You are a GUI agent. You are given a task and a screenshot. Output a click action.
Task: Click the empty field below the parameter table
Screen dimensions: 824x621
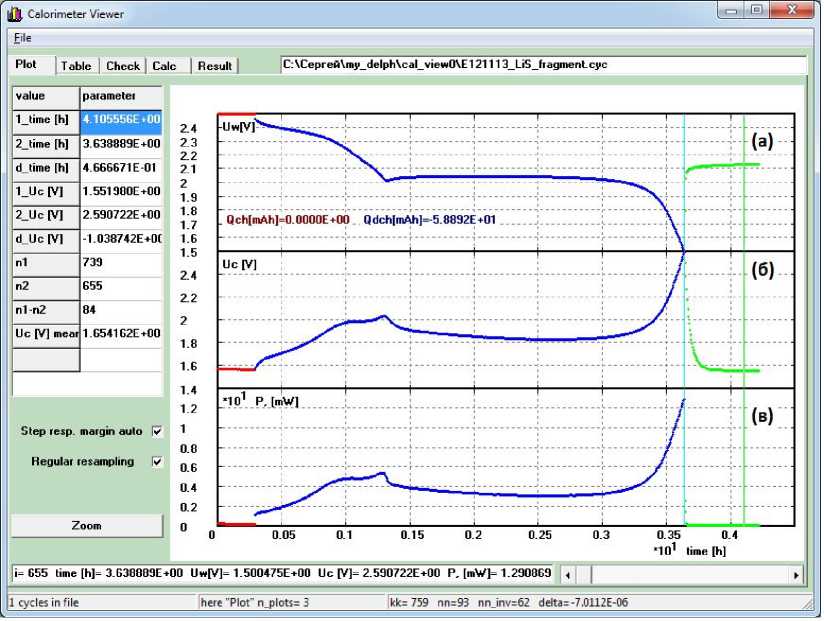[x=86, y=385]
